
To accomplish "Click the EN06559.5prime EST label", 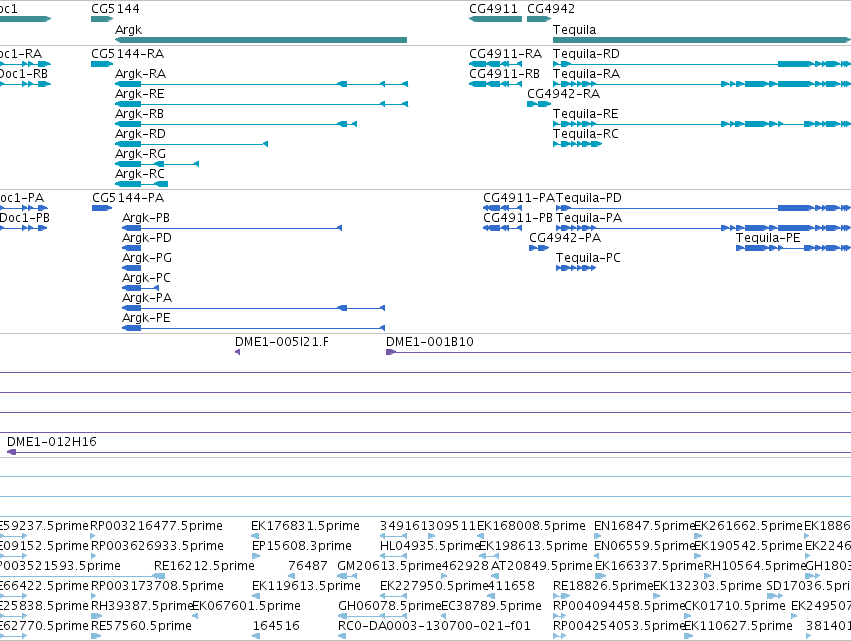I will click(x=645, y=546).
